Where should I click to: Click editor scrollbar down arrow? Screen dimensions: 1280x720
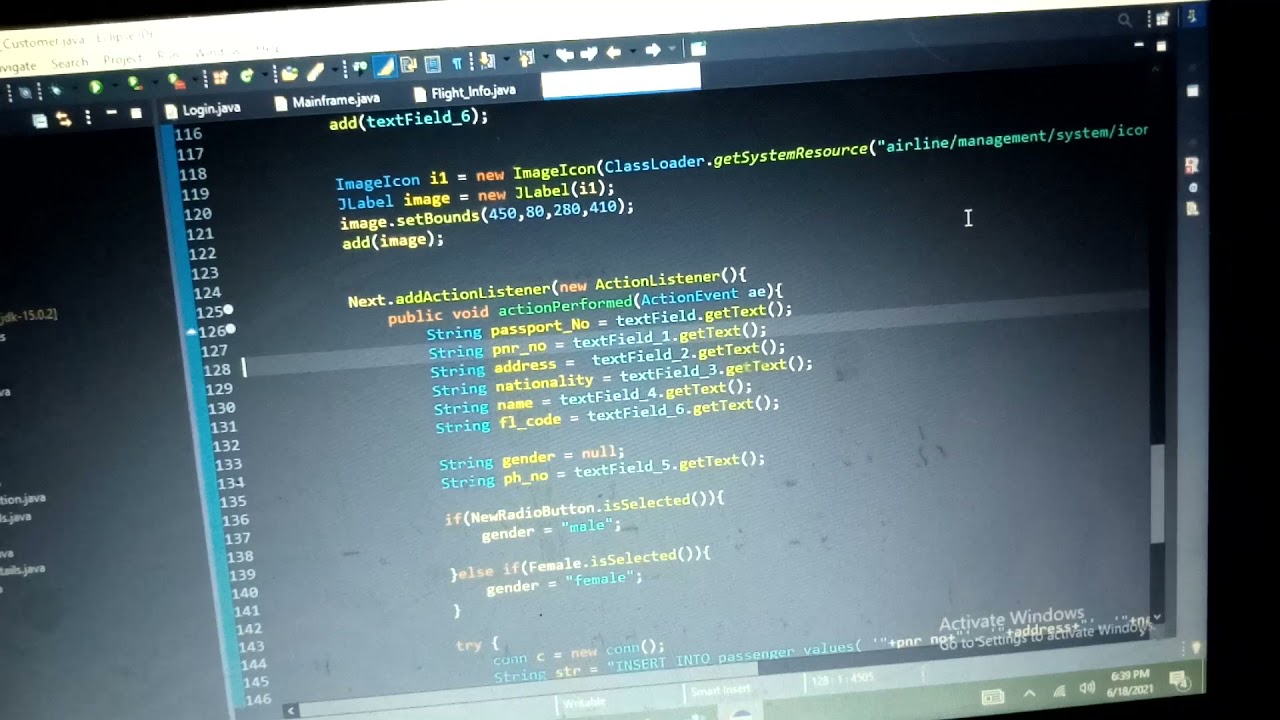tap(1157, 617)
